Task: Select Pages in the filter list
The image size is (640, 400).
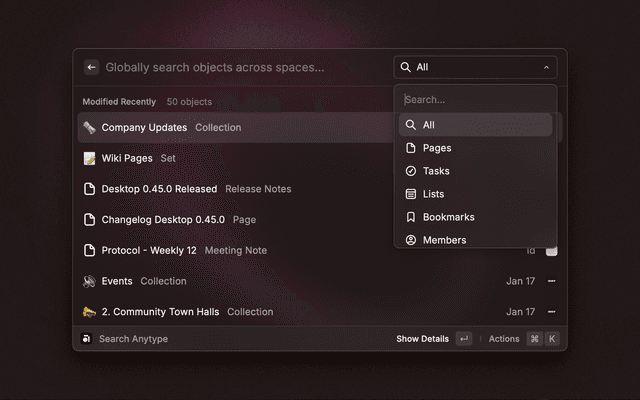Action: 437,148
